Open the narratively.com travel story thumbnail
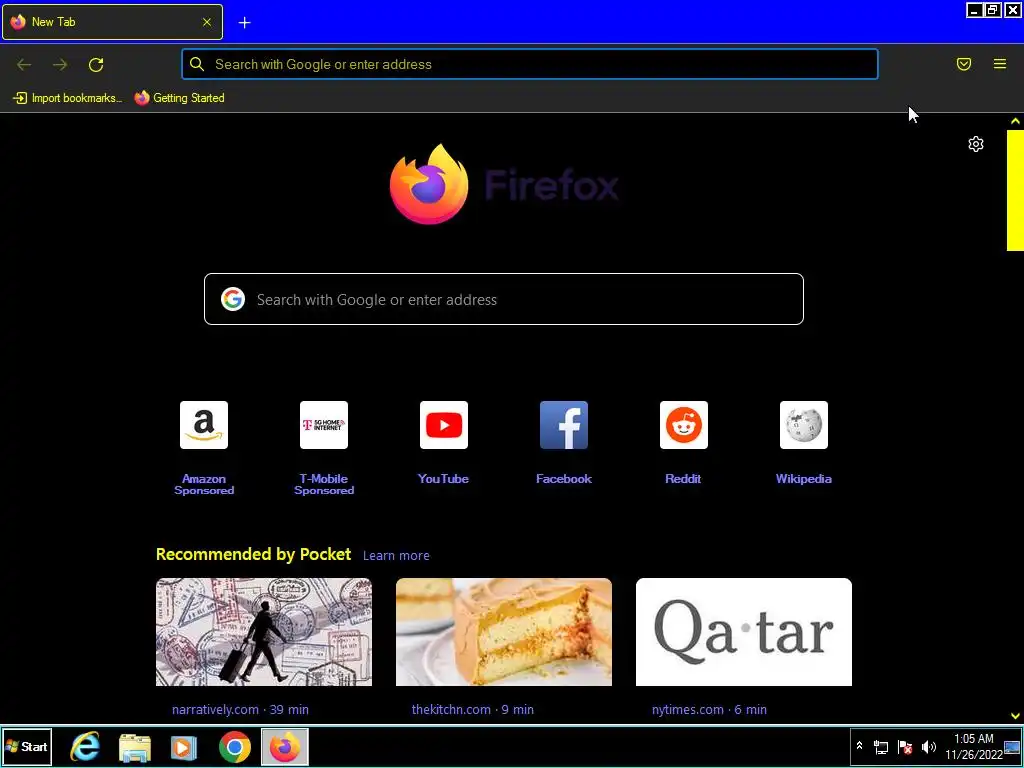Image resolution: width=1024 pixels, height=768 pixels. [x=264, y=632]
